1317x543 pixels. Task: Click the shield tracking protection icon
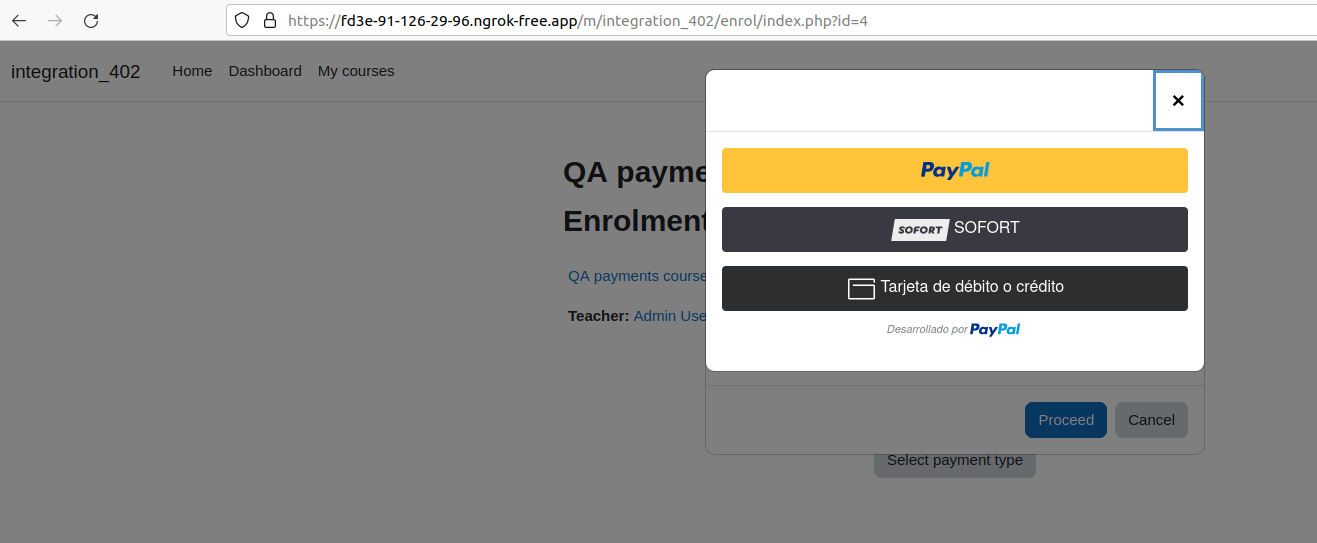coord(241,20)
